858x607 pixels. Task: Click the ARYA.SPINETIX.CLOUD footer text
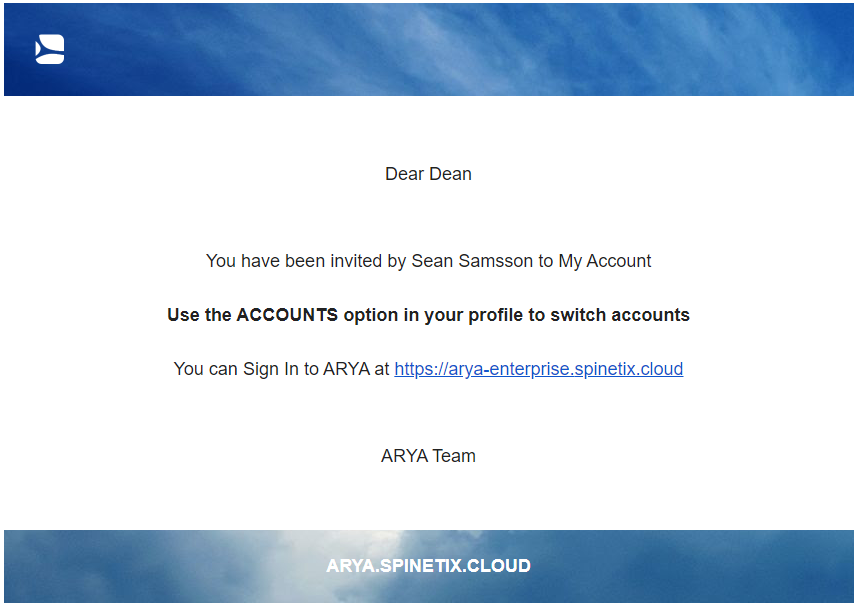click(428, 565)
